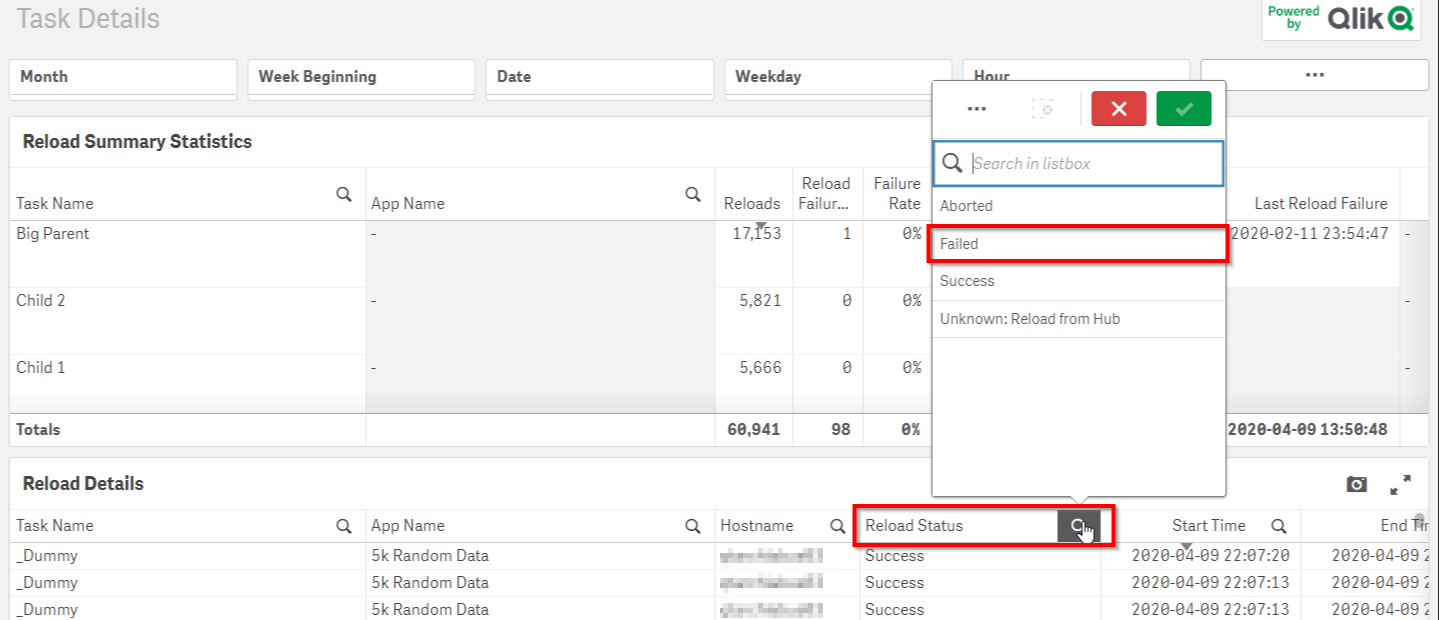Click the Search in listbox field
This screenshot has width=1439, height=620.
(1092, 163)
